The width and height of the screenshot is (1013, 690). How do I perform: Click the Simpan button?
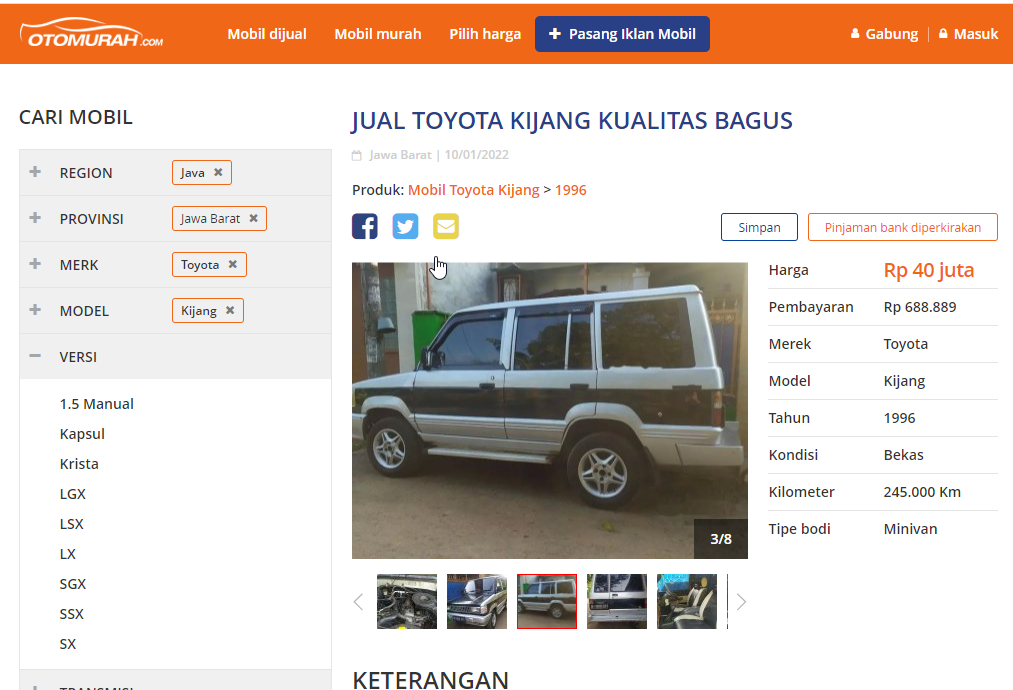click(759, 227)
